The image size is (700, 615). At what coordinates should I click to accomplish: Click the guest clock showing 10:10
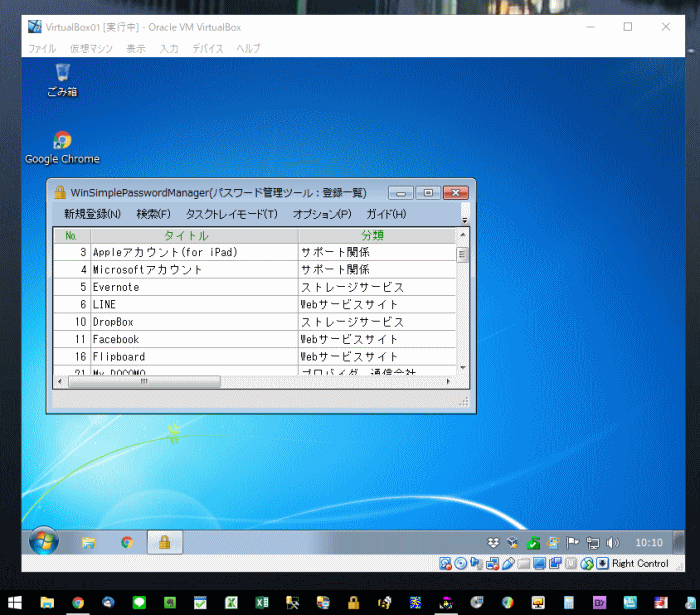point(649,543)
